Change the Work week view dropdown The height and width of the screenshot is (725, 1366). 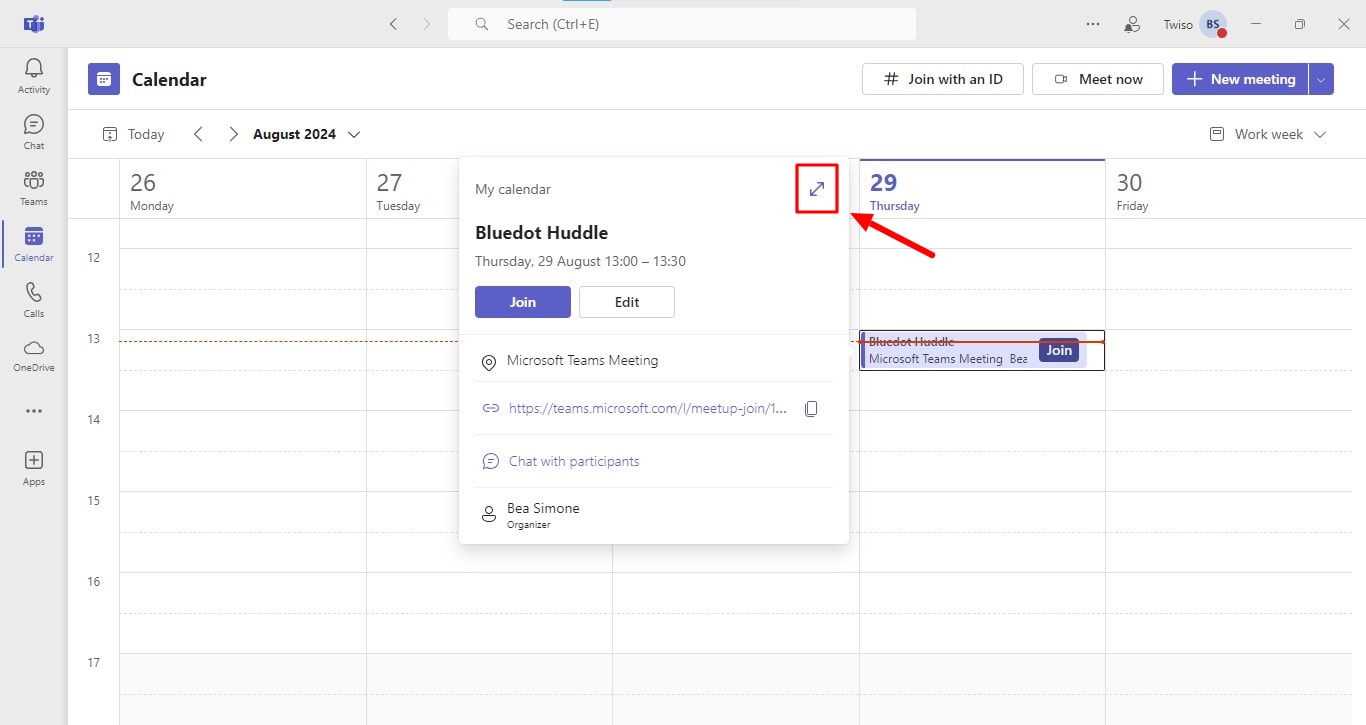click(x=1268, y=134)
